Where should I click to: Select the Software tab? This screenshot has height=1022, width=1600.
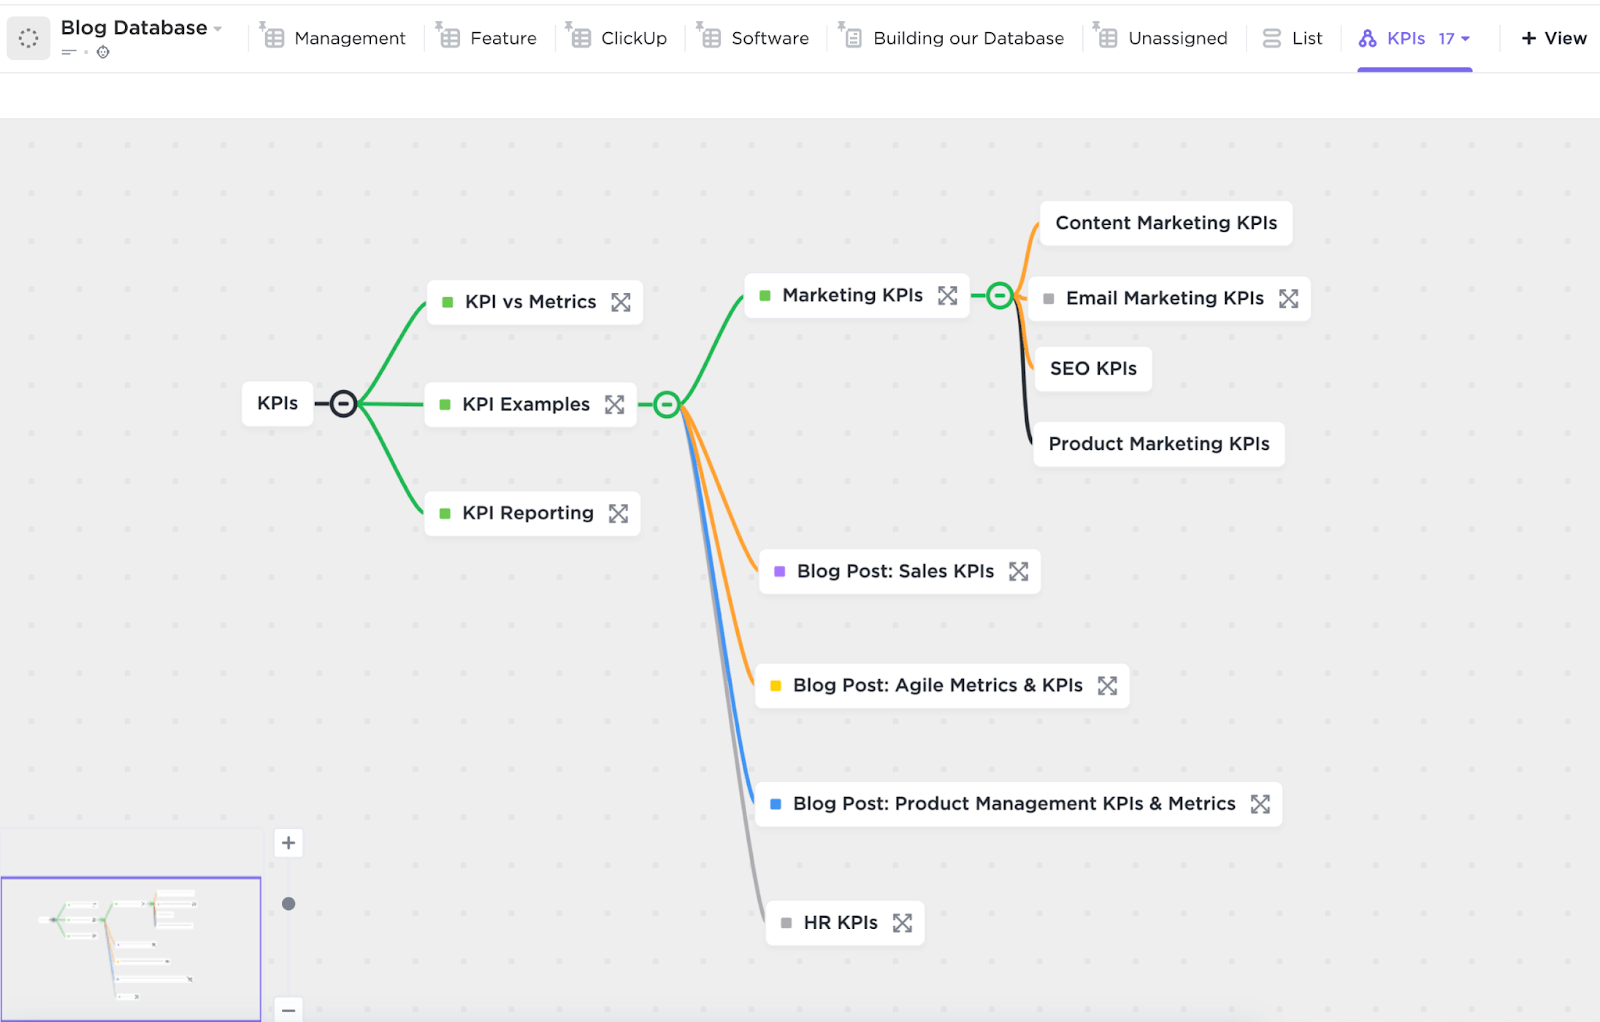[754, 38]
